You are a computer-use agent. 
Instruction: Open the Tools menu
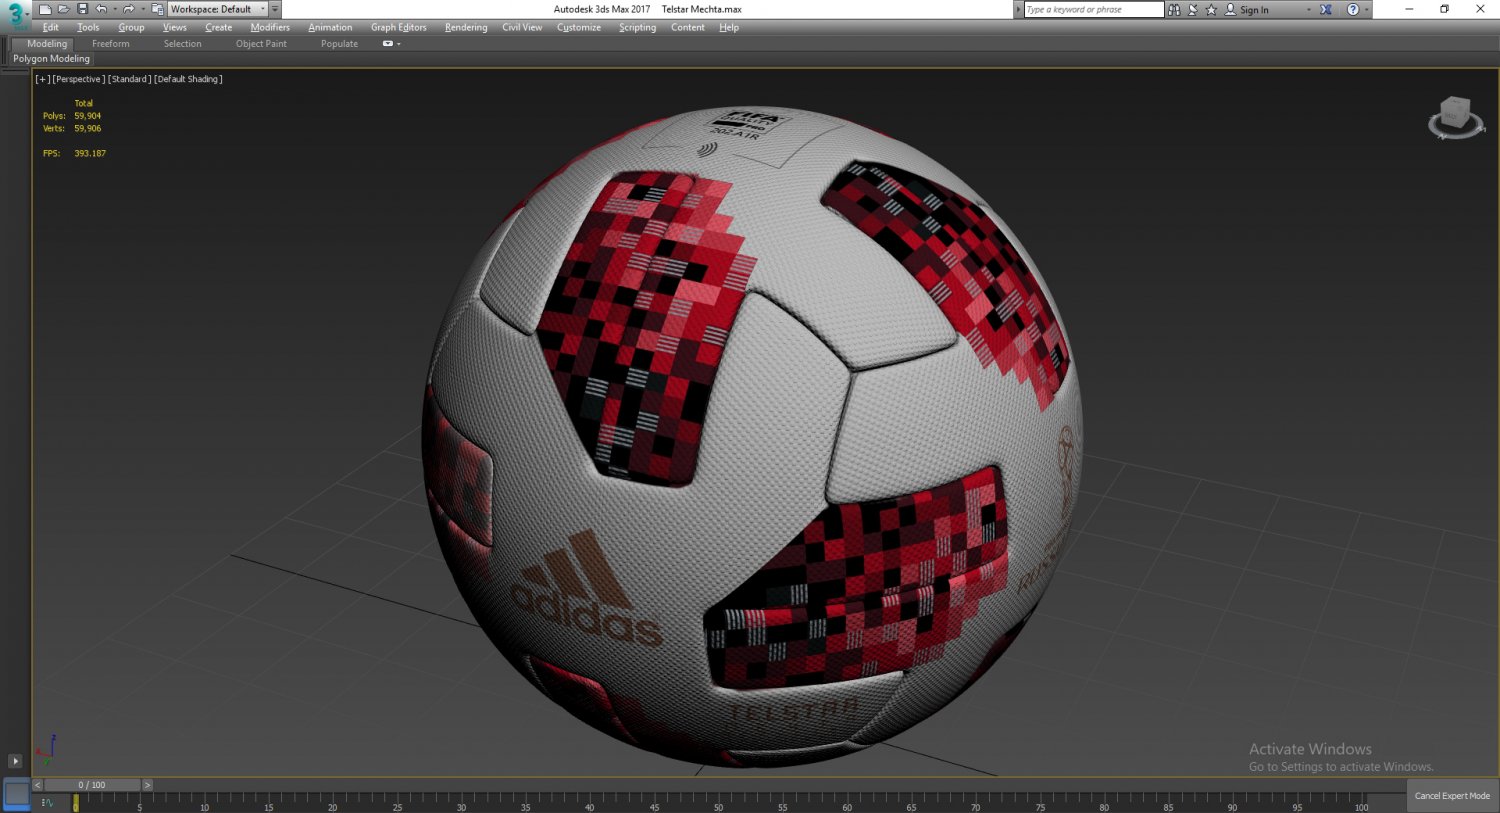click(x=88, y=27)
